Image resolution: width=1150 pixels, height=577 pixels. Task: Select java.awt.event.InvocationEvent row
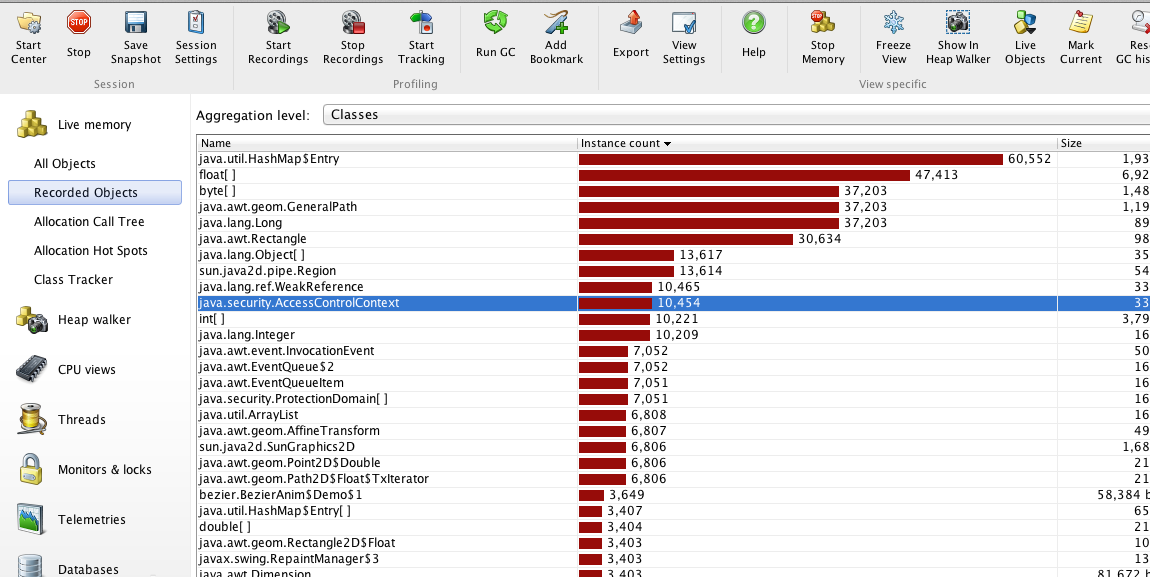(x=673, y=350)
